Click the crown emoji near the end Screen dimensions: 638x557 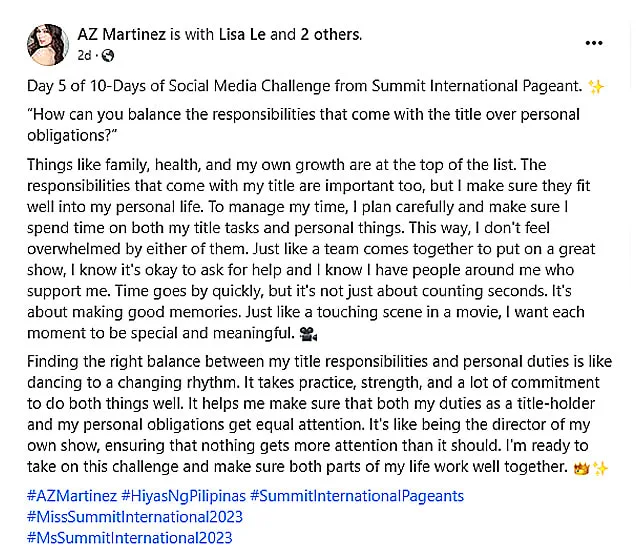tap(581, 468)
